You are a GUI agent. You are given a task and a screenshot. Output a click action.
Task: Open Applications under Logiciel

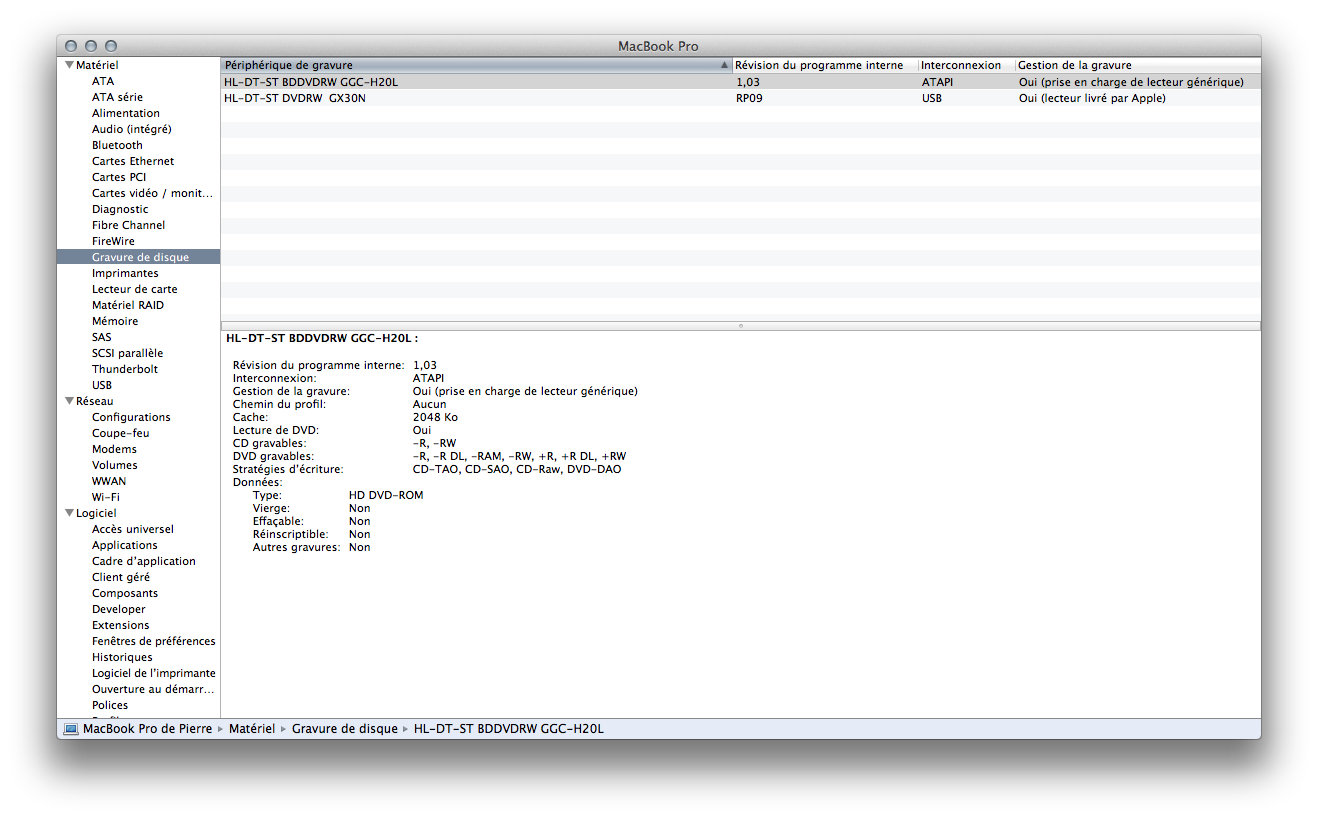[125, 545]
